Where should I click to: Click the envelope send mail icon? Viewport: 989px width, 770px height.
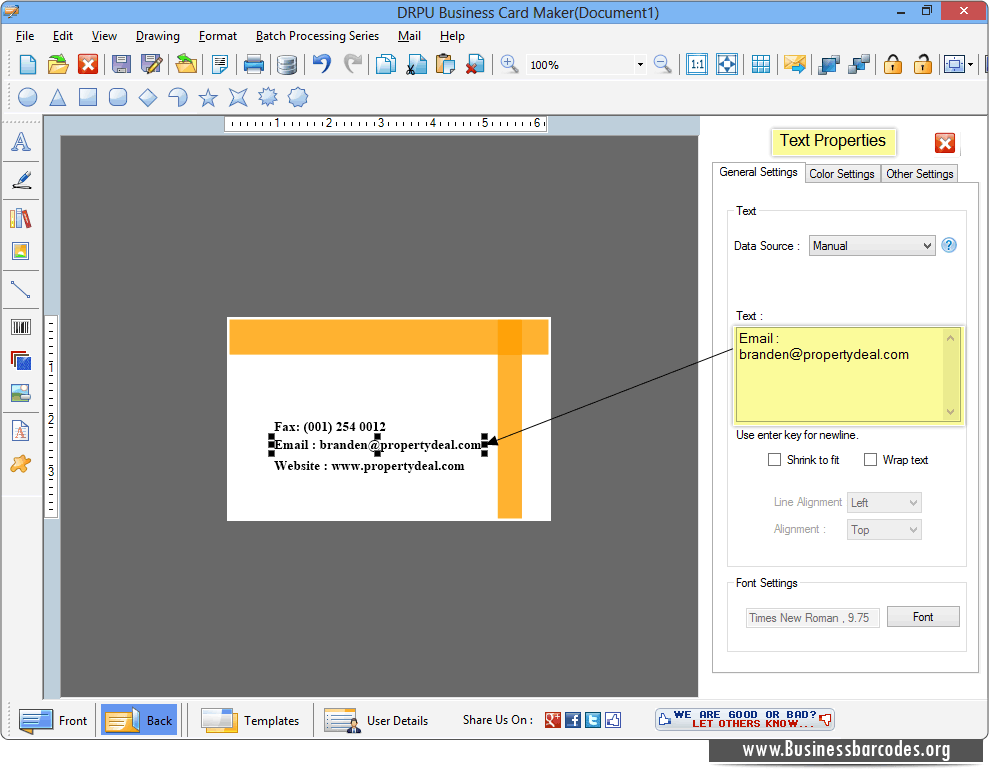(795, 64)
